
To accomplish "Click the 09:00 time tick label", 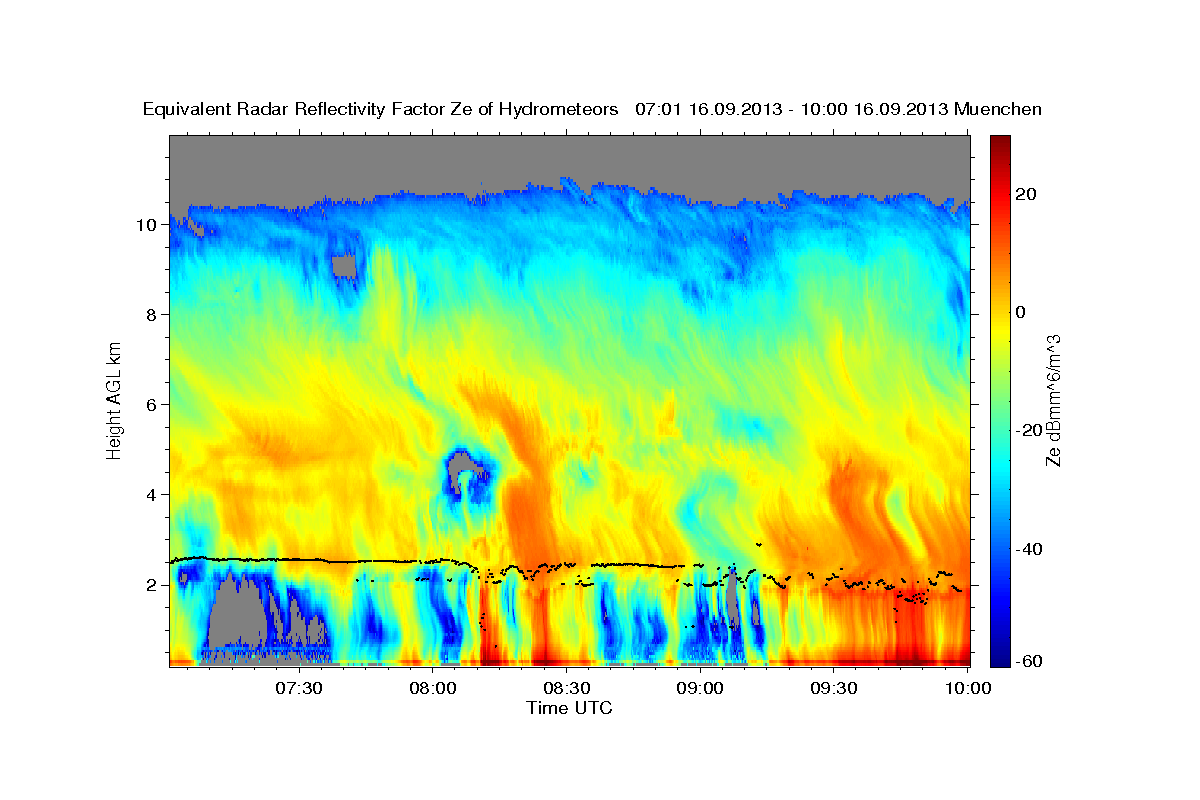I will 701,689.
